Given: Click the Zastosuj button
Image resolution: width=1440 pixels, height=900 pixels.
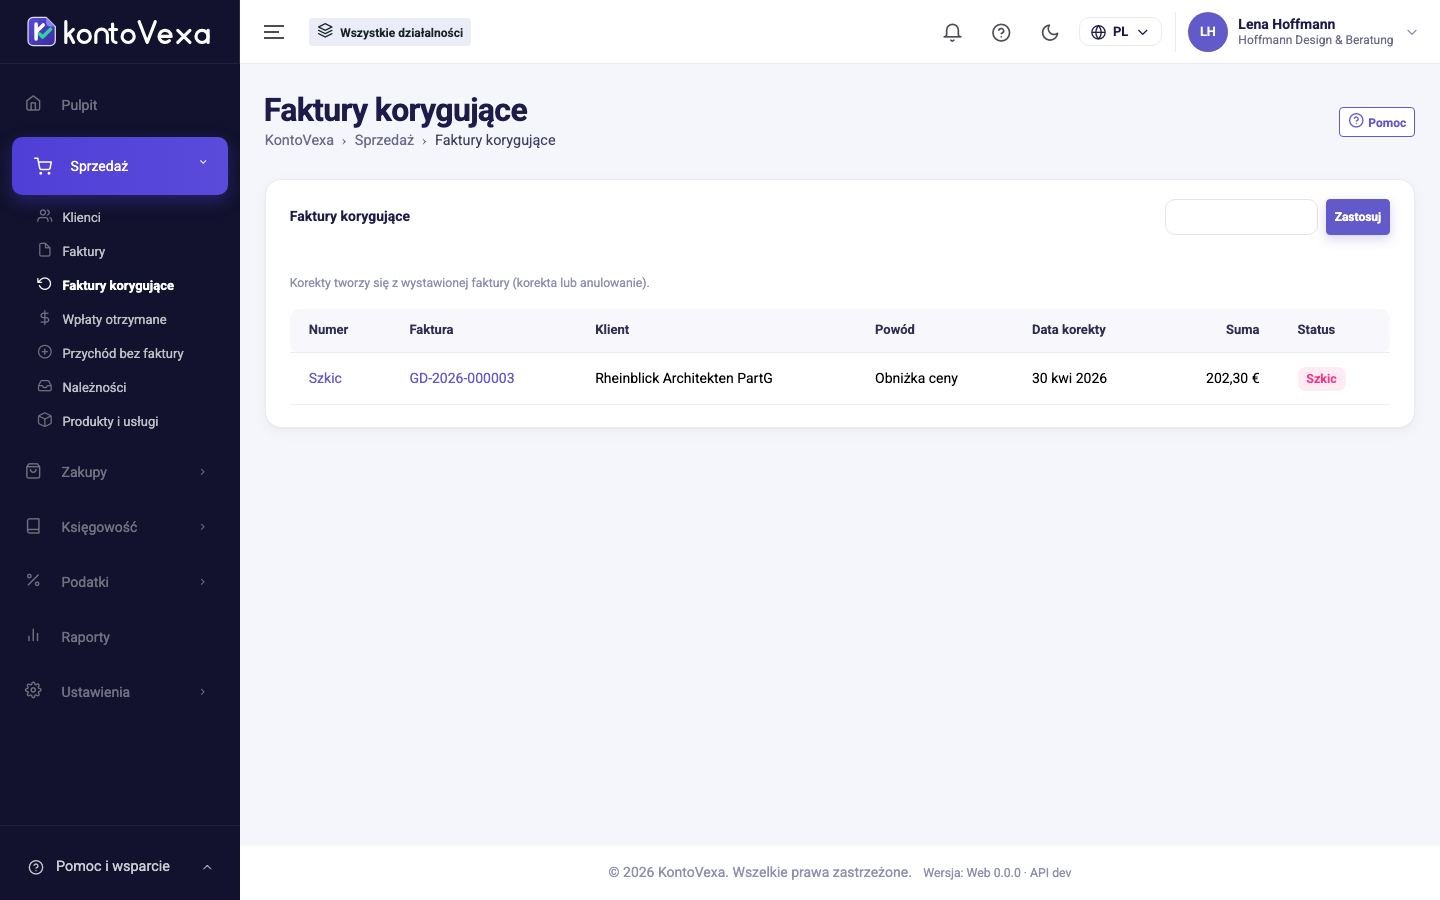Looking at the screenshot, I should [1357, 217].
